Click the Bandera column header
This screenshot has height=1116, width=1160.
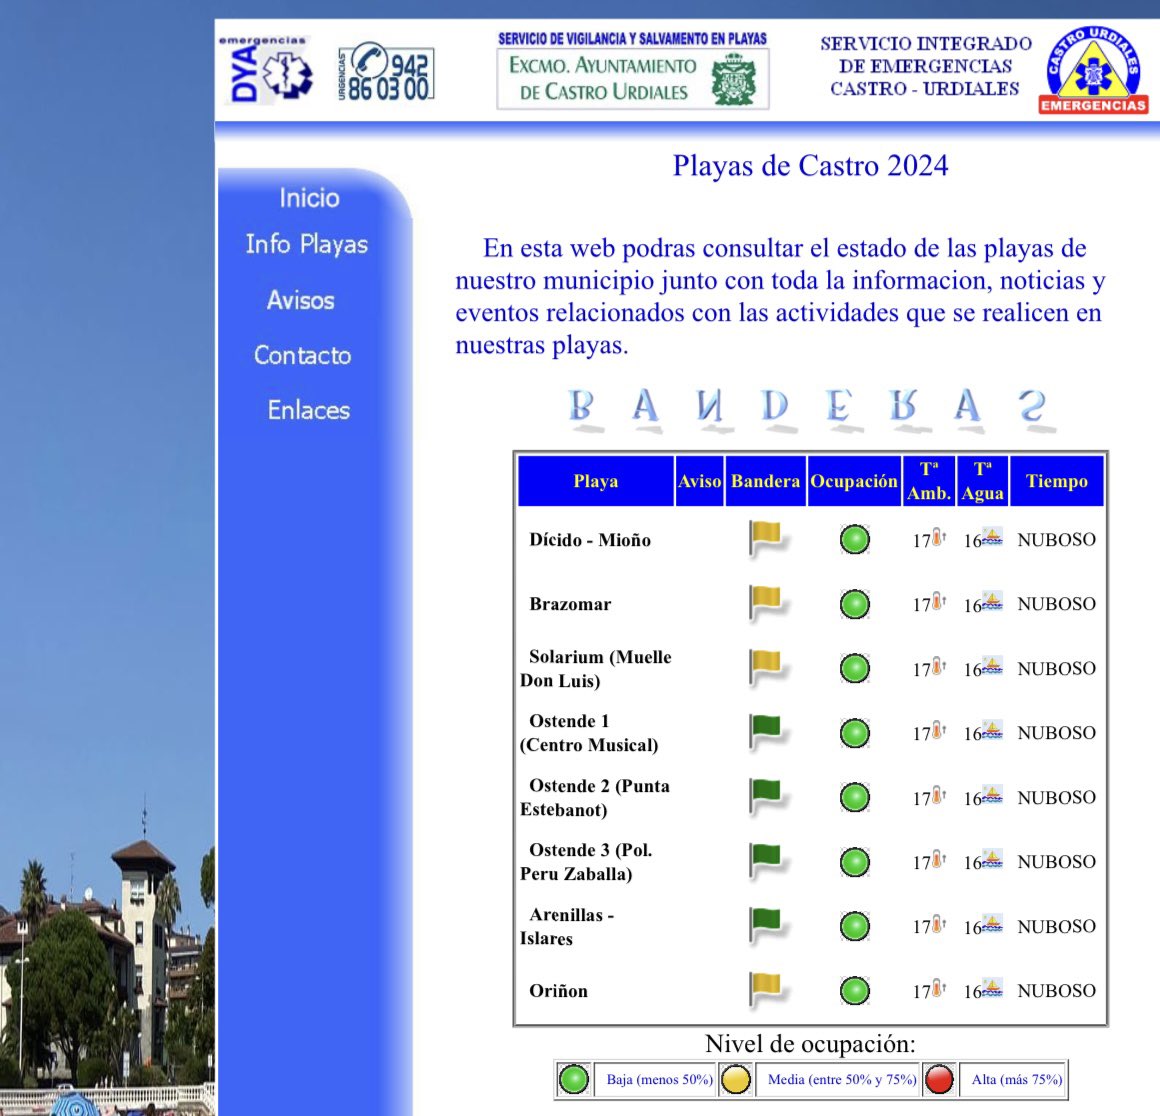(x=766, y=481)
